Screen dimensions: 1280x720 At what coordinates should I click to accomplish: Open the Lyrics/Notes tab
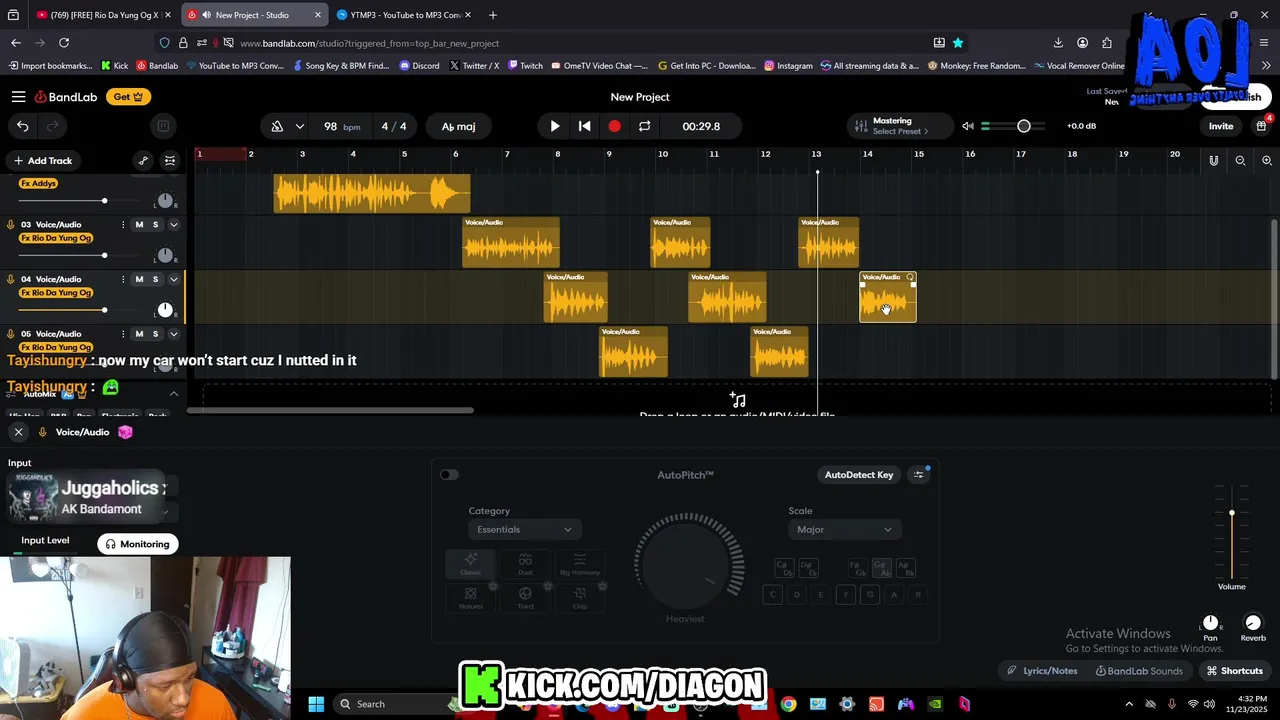(x=1042, y=671)
